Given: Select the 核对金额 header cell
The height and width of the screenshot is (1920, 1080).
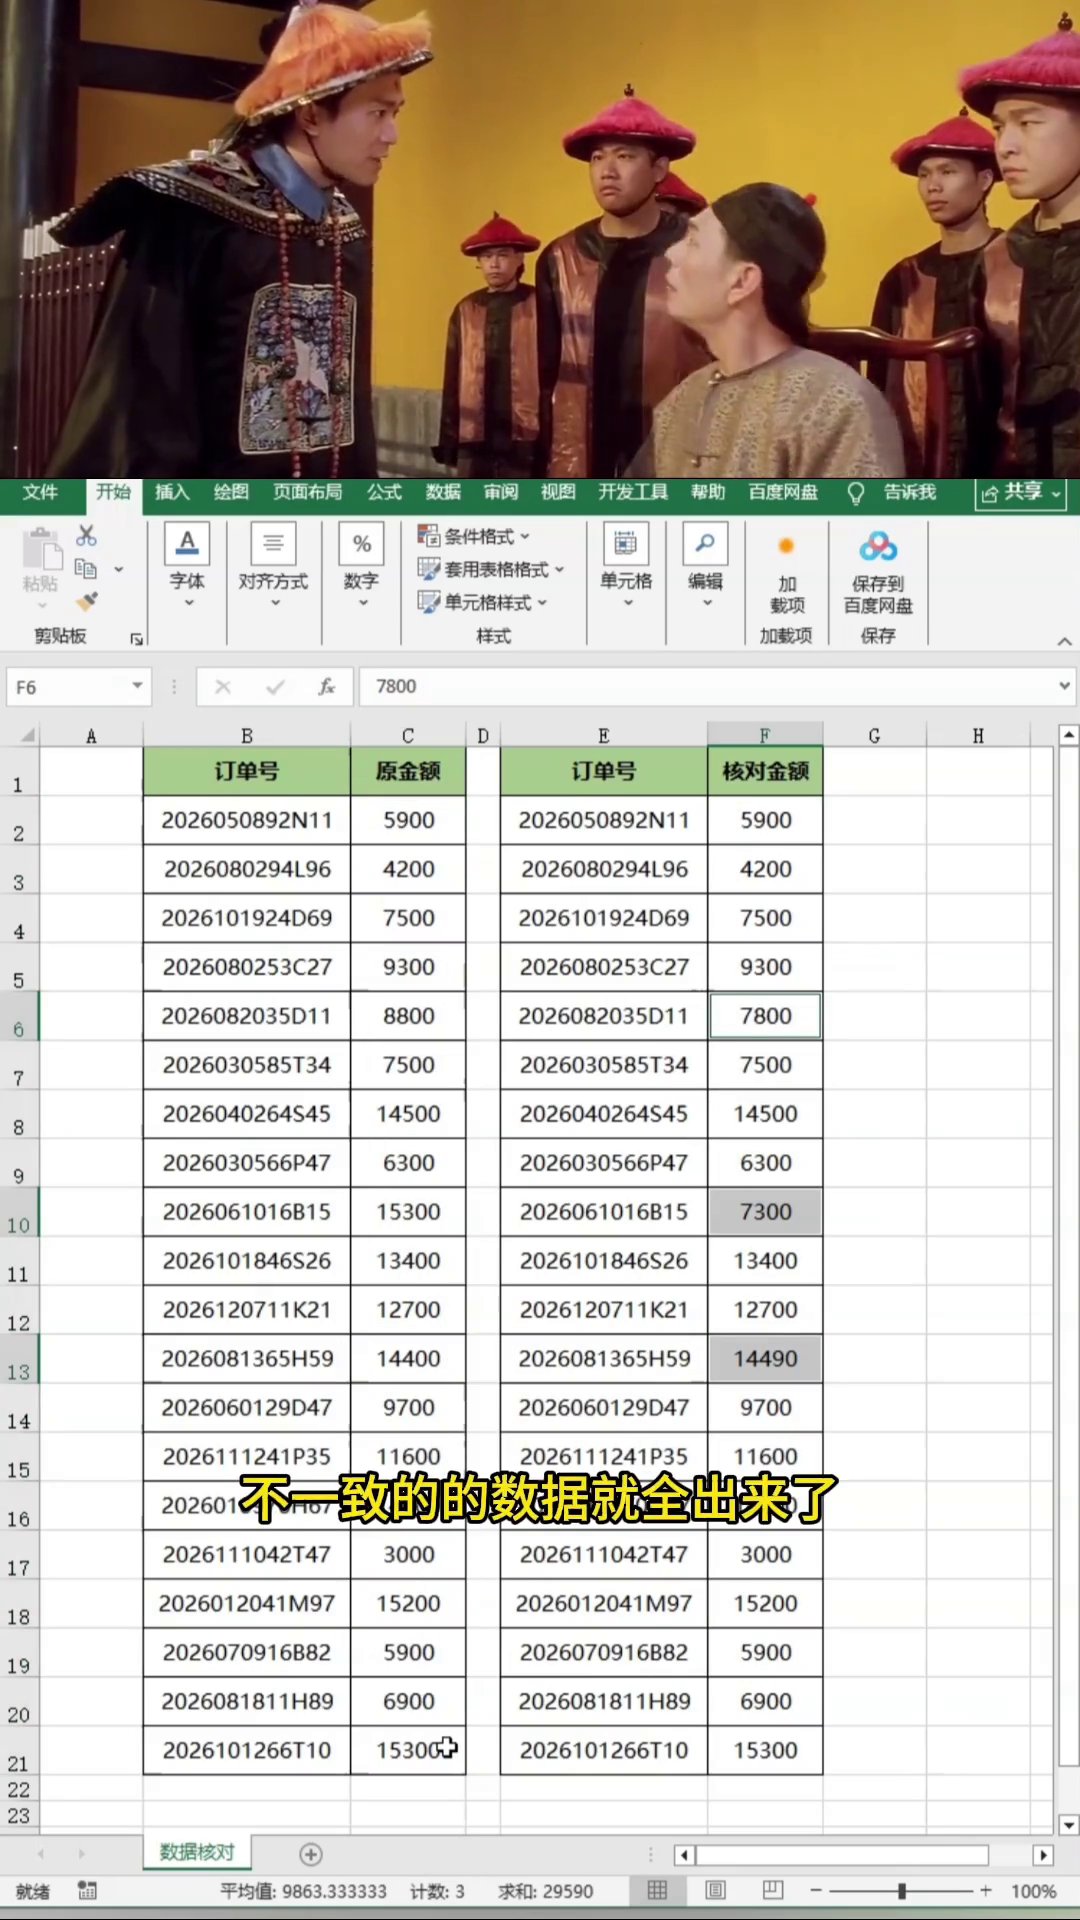Looking at the screenshot, I should click(x=765, y=771).
